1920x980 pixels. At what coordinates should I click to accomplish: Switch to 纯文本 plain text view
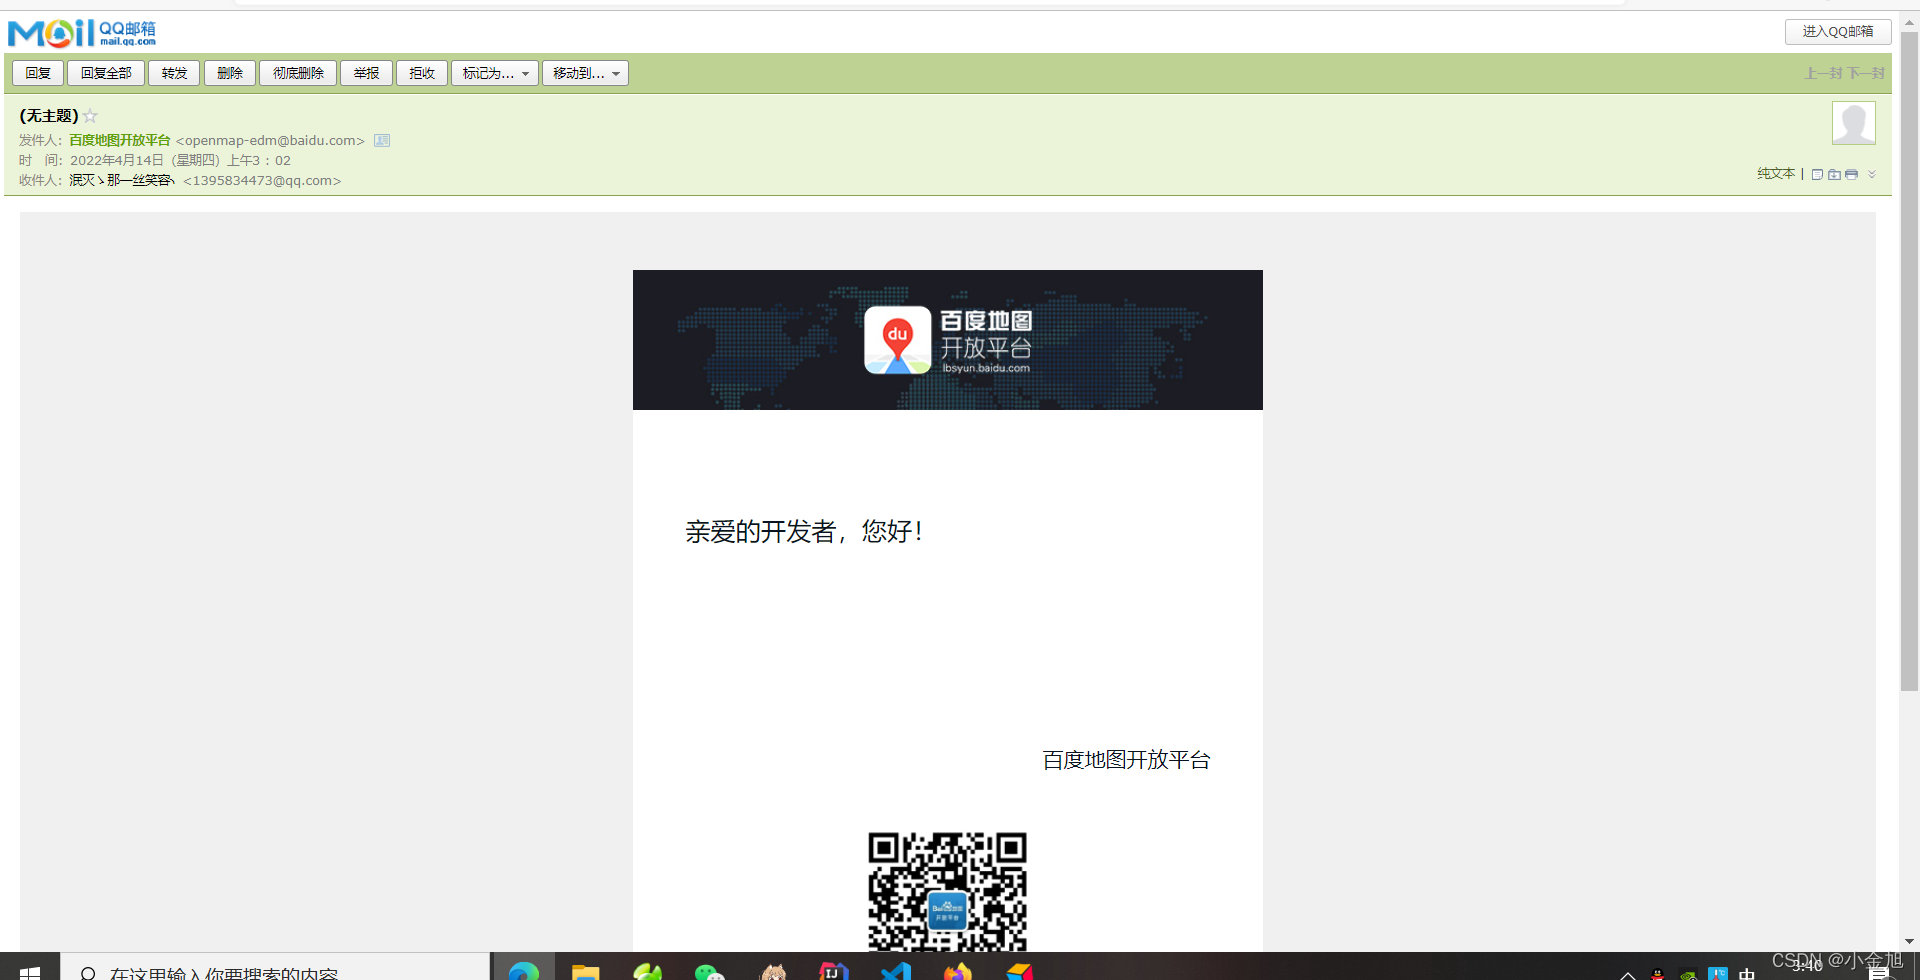tap(1776, 174)
